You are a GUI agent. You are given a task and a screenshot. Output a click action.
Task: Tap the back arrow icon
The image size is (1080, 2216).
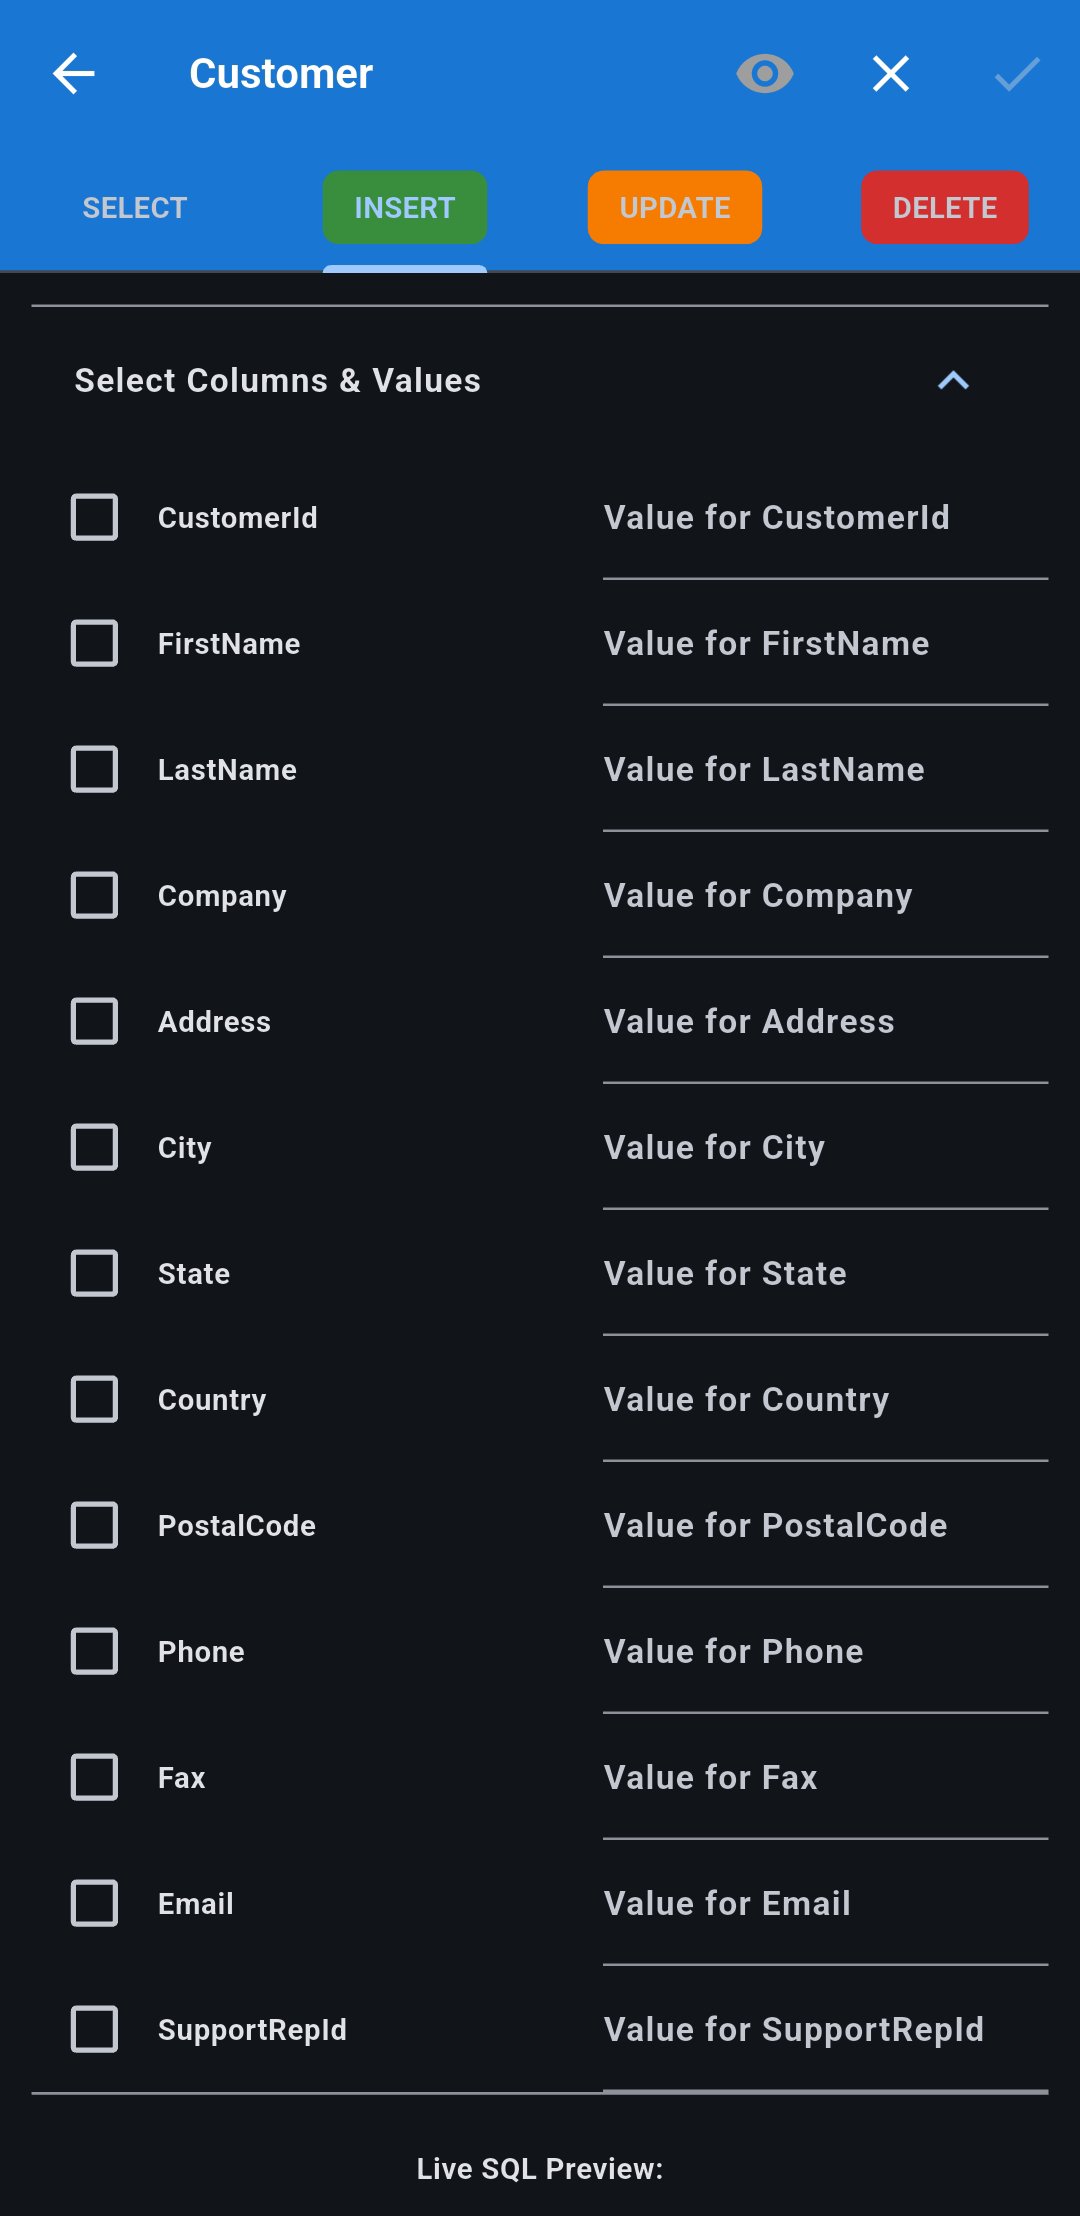(x=74, y=74)
